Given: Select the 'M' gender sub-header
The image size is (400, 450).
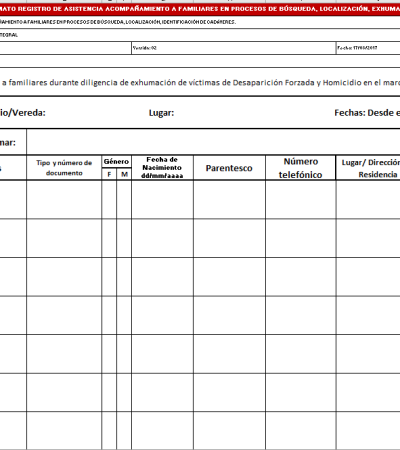Looking at the screenshot, I should pos(124,174).
